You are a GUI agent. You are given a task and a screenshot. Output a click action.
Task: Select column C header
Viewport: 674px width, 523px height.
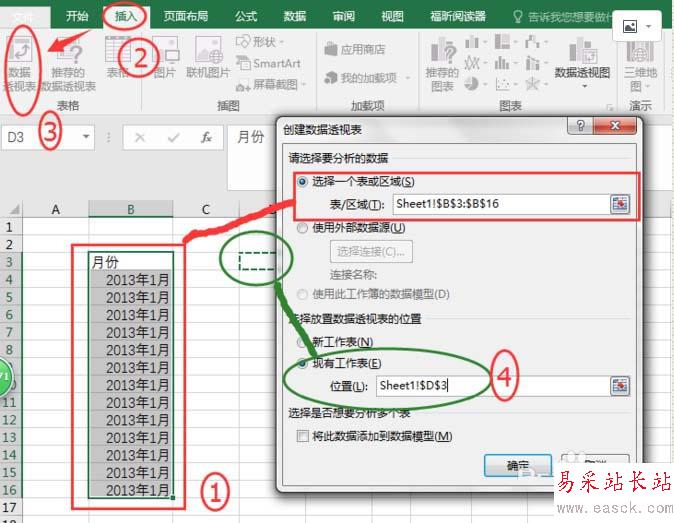coord(206,209)
